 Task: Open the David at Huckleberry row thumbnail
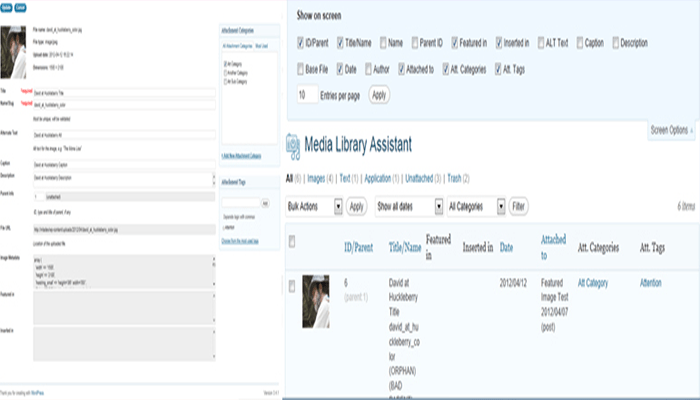click(x=316, y=301)
